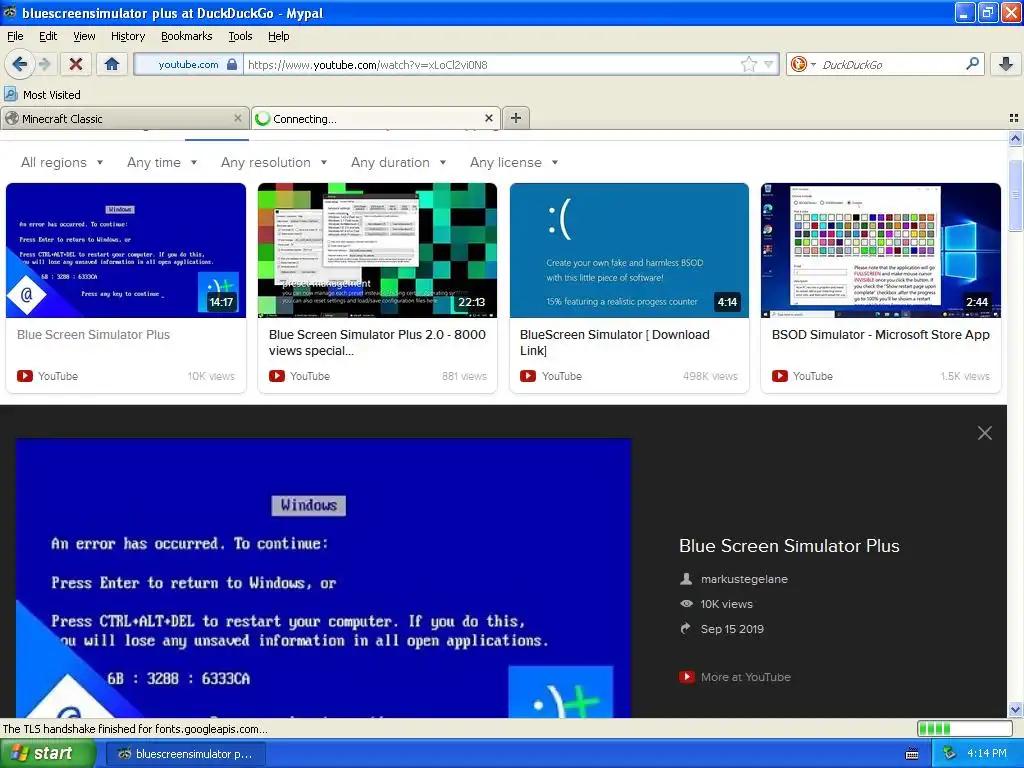Image resolution: width=1024 pixels, height=768 pixels.
Task: Open the 14:17 Blue Screen Simulator Plus thumbnail
Action: 126,250
